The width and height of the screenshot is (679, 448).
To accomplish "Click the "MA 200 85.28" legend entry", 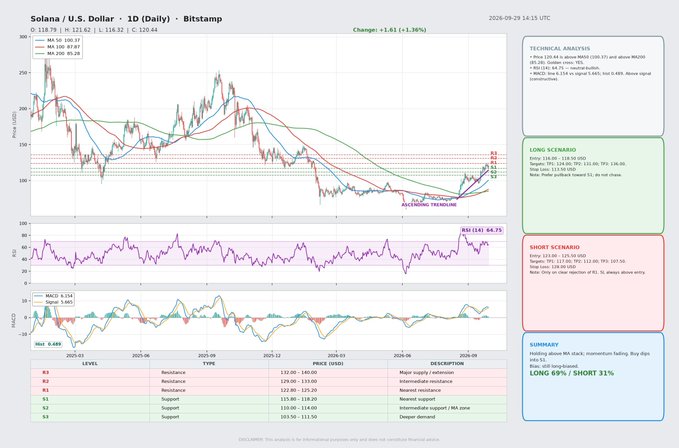I will [58, 53].
